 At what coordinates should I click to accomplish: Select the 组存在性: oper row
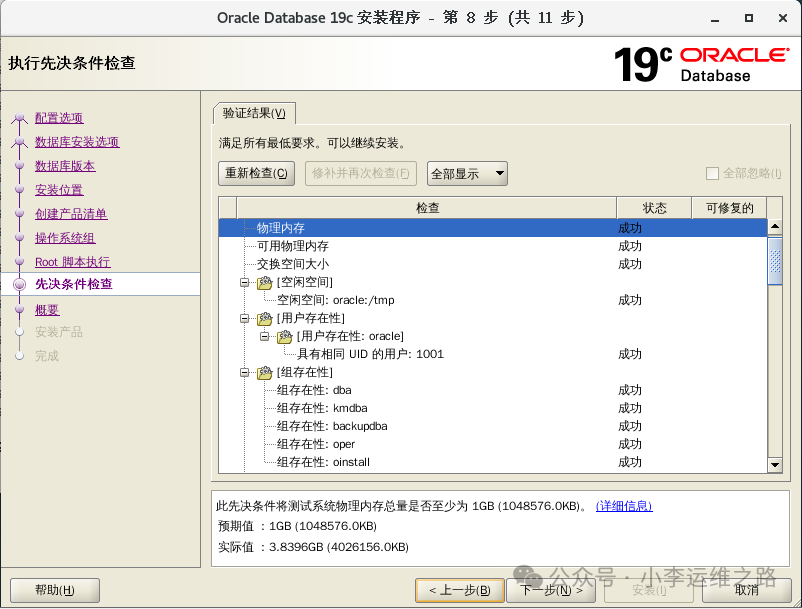(x=493, y=444)
